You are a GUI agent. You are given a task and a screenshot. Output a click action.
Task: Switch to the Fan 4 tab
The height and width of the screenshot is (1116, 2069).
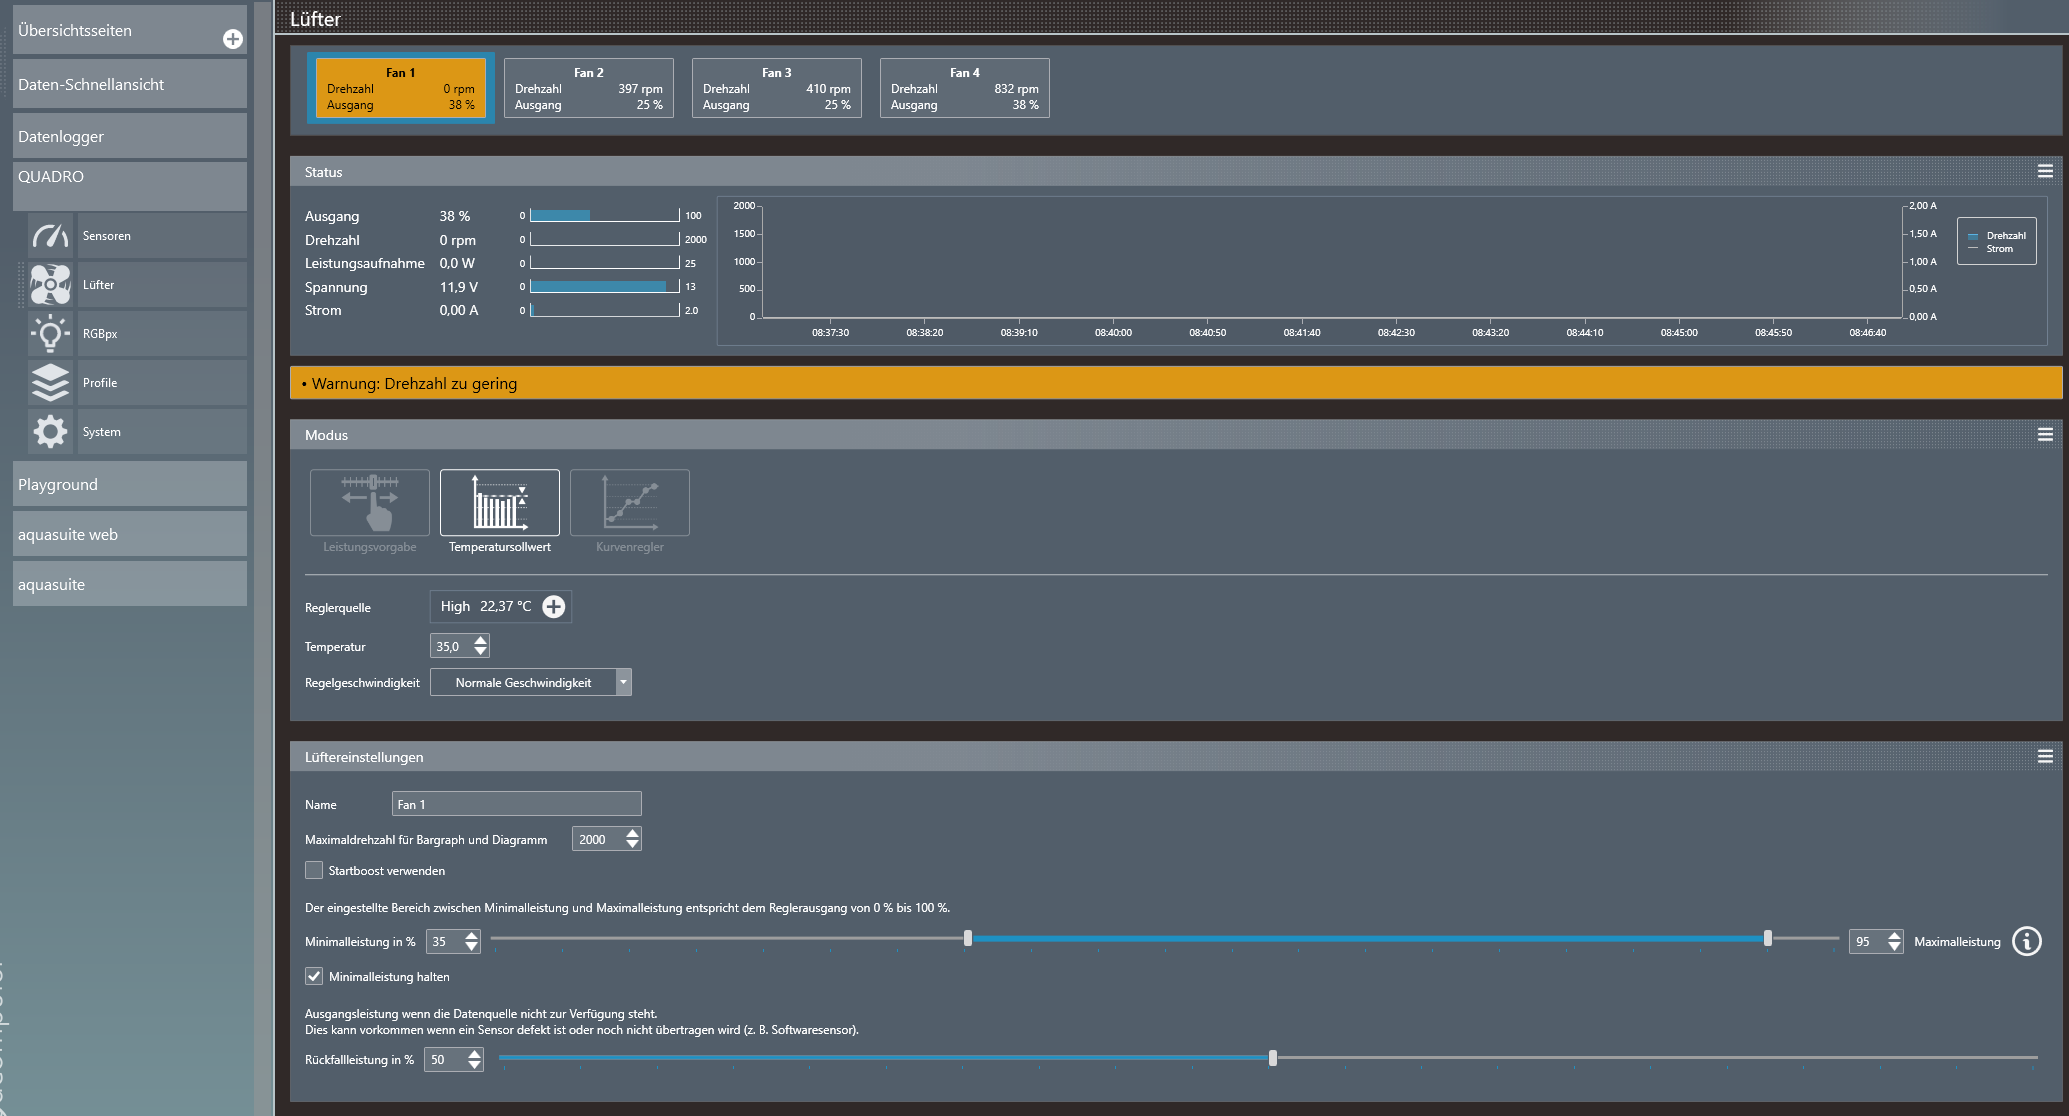coord(964,88)
